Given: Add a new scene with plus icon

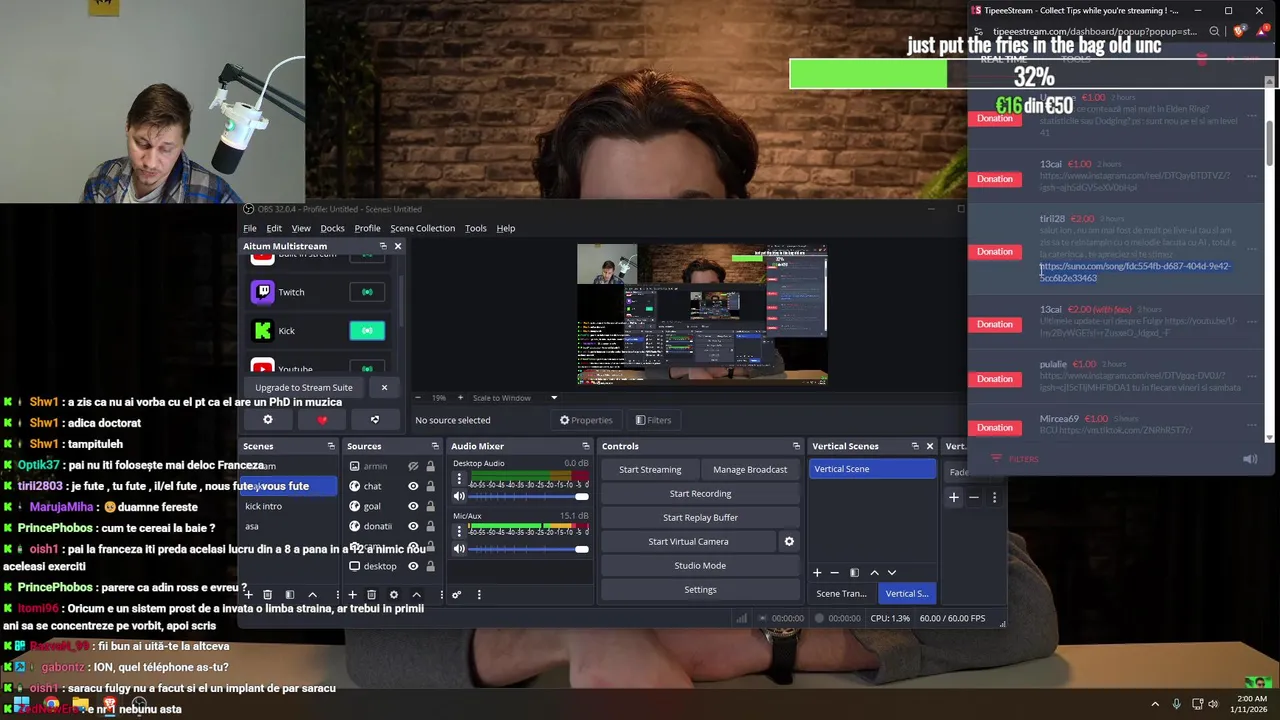Looking at the screenshot, I should pos(248,595).
